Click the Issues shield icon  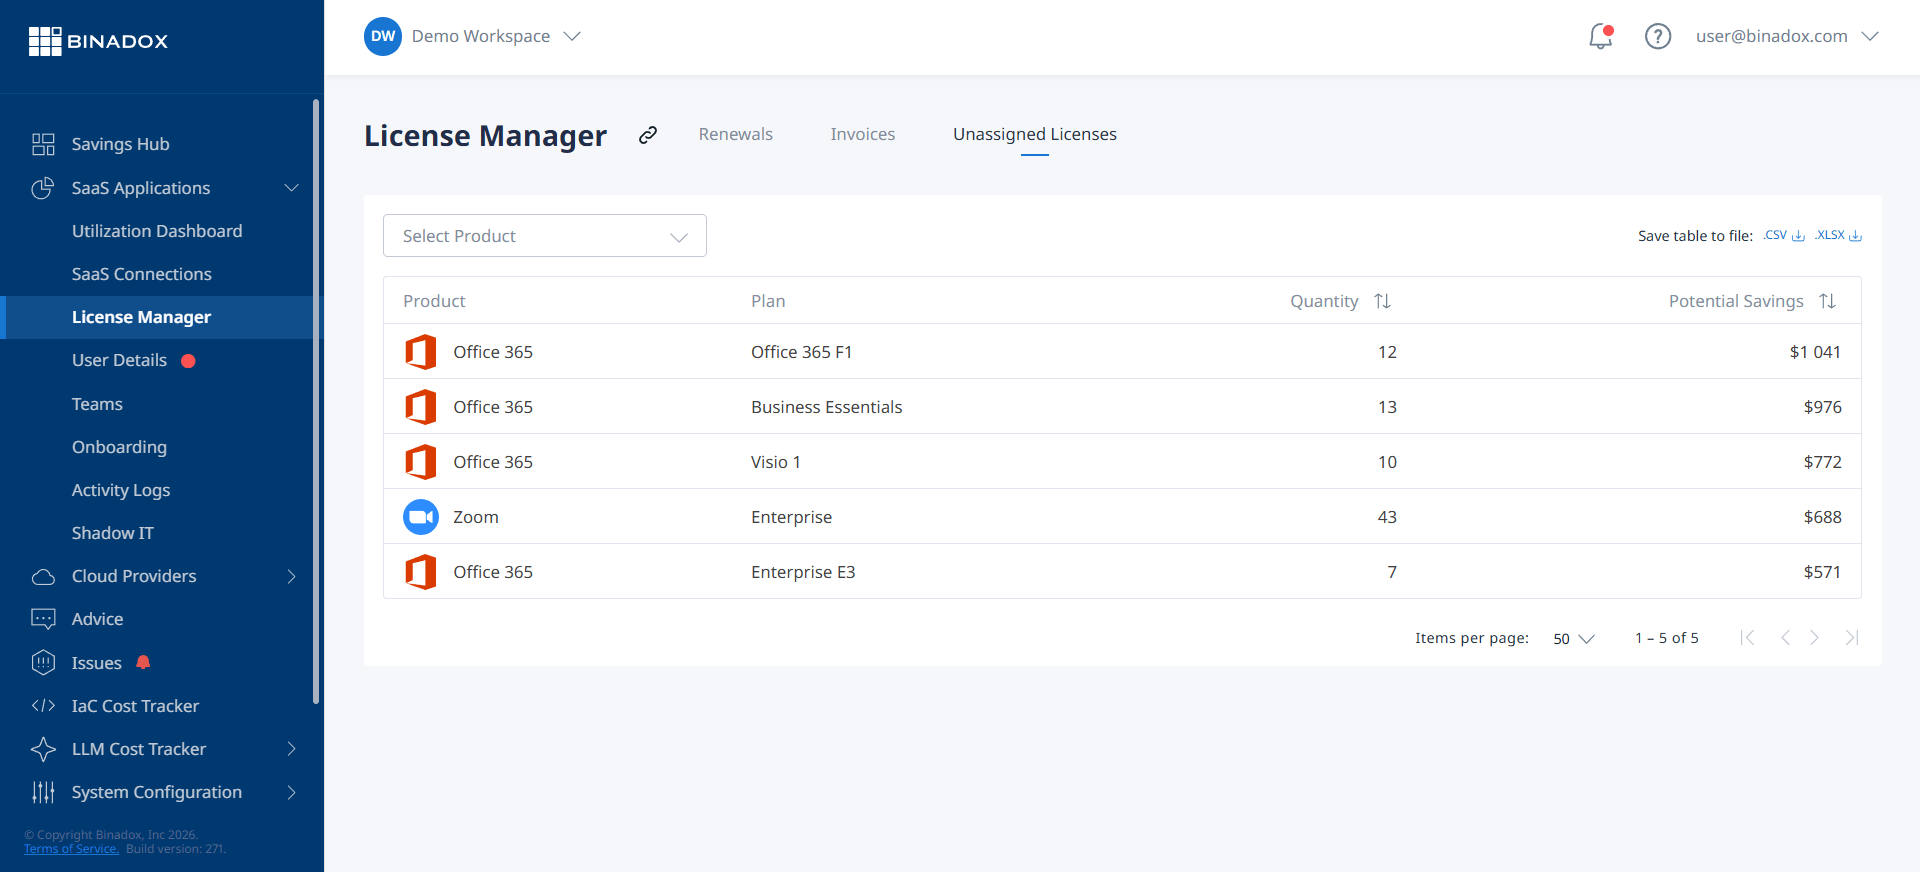point(43,662)
